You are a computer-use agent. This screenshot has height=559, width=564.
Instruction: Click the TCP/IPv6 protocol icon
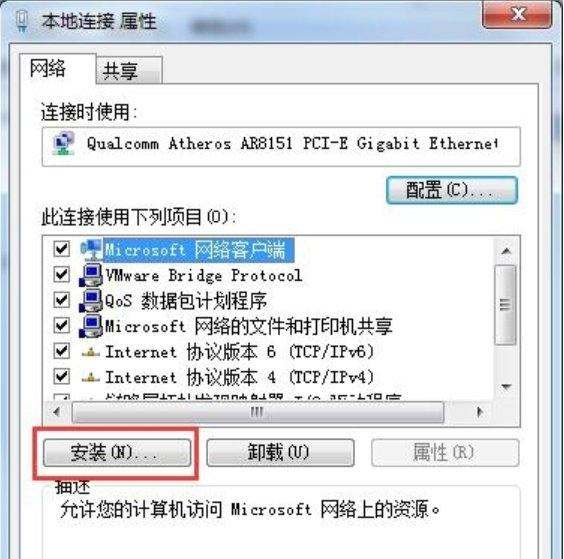[x=91, y=352]
